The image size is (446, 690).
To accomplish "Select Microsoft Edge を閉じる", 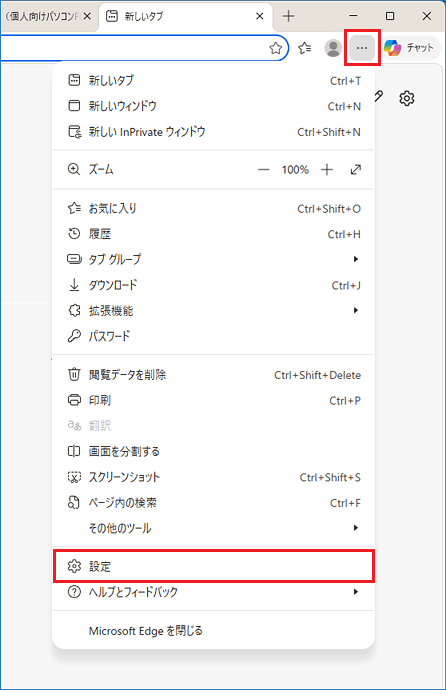I will pyautogui.click(x=214, y=631).
